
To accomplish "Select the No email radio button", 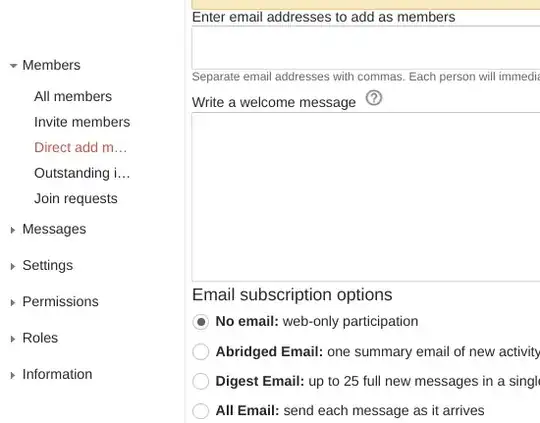I will tap(201, 322).
